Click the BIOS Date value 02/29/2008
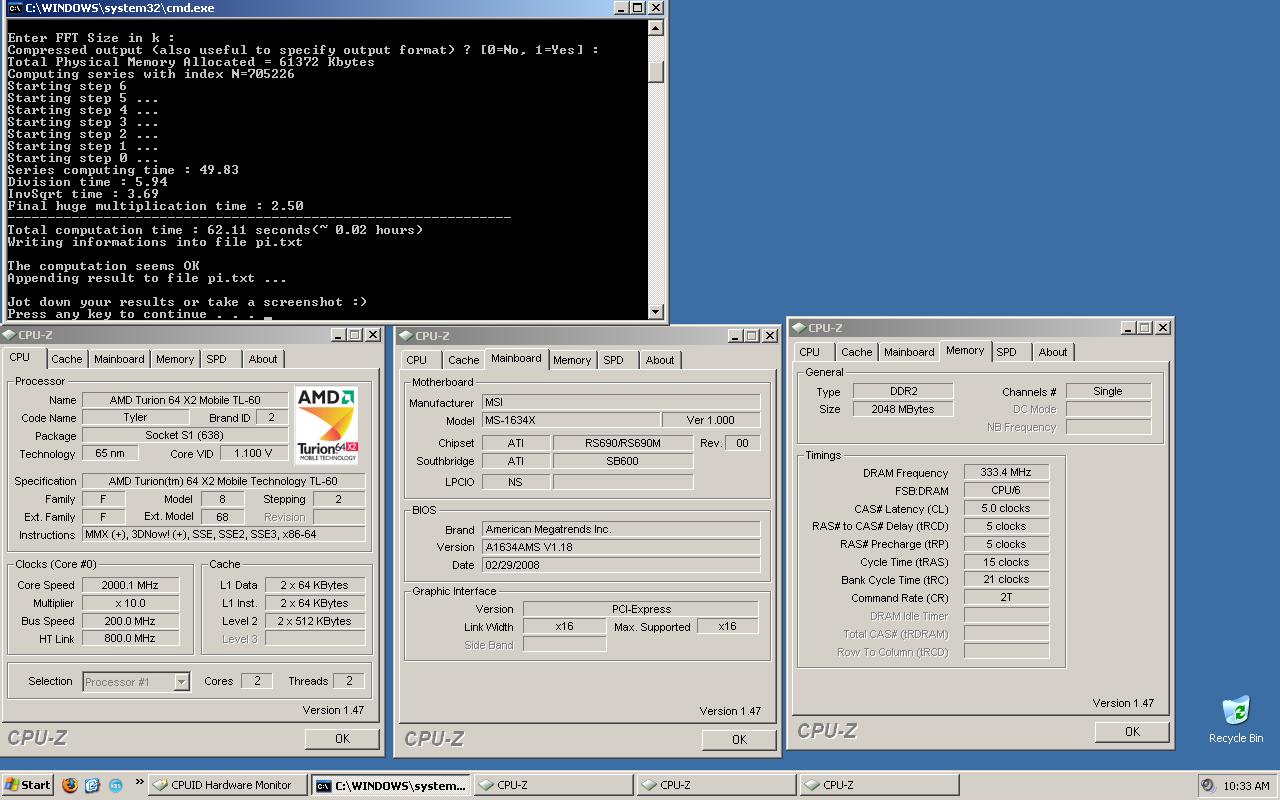The image size is (1280, 800). 620,565
